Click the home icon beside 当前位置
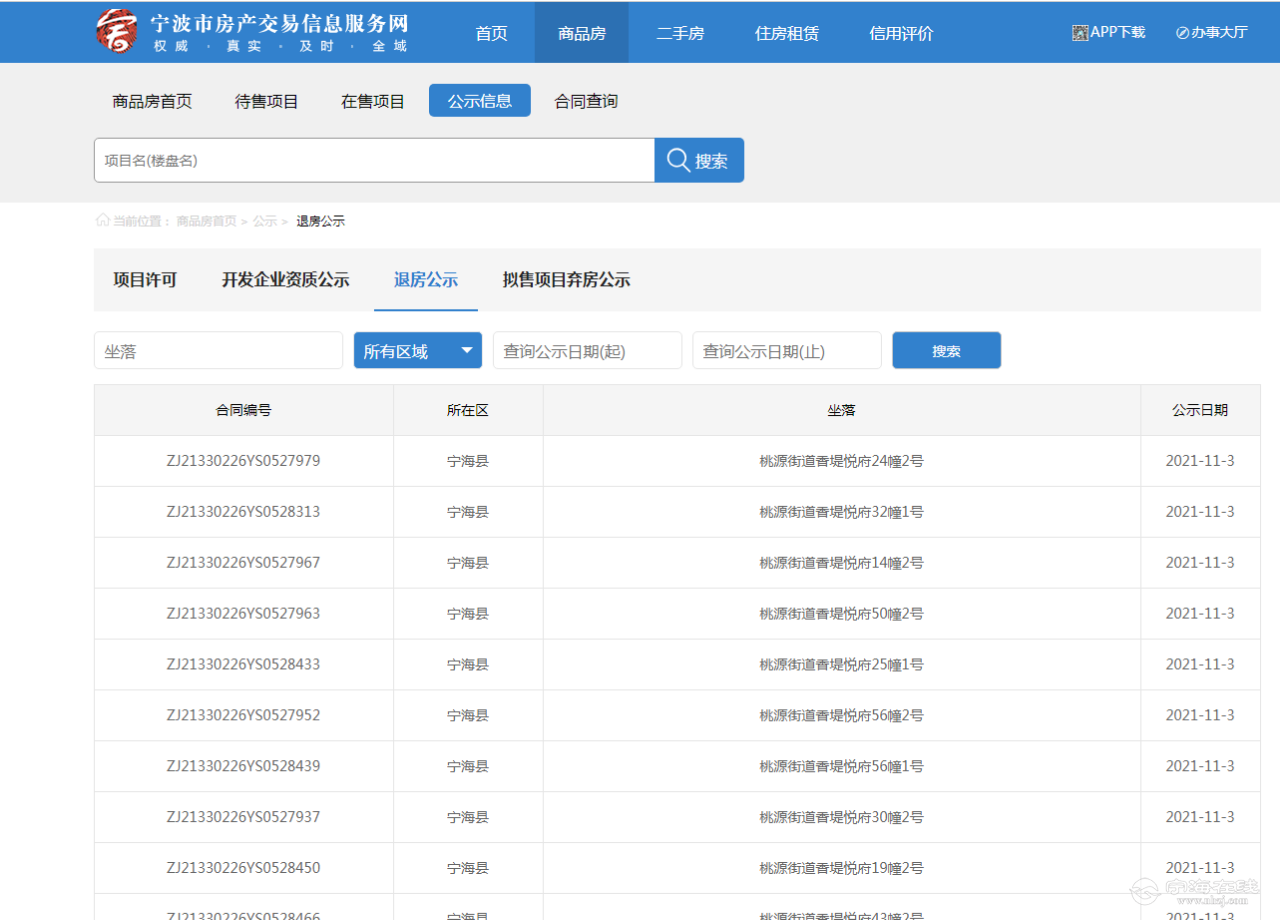Screen dimensions: 1280x920 click(x=102, y=220)
